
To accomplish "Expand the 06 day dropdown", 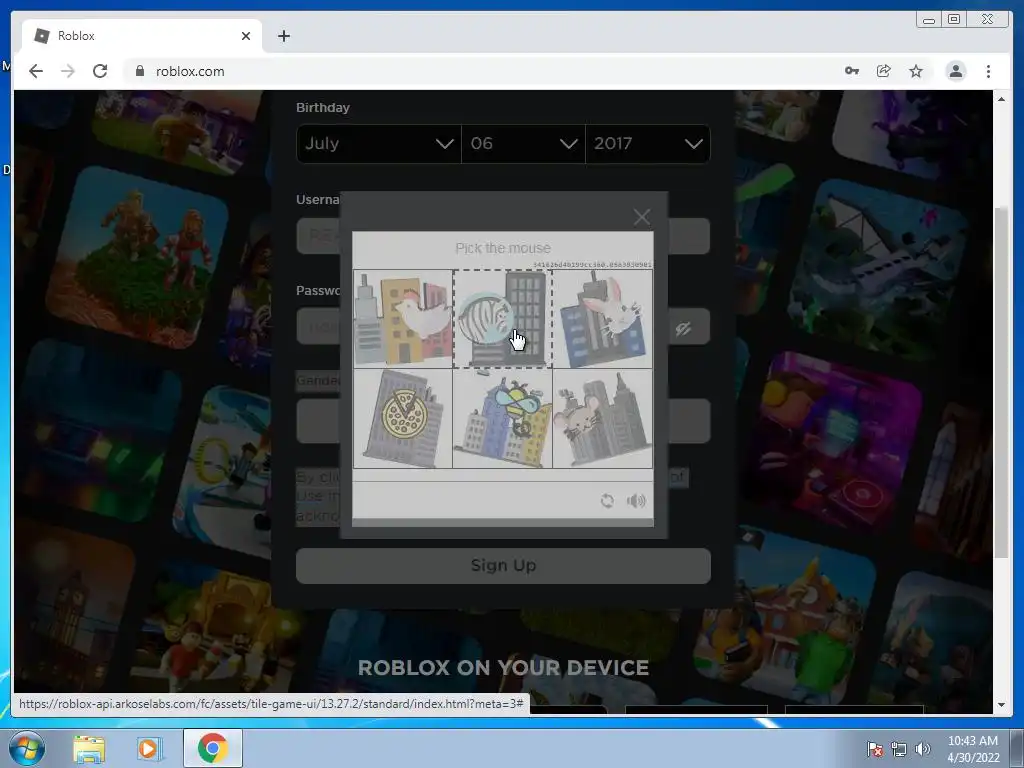I will (x=523, y=144).
